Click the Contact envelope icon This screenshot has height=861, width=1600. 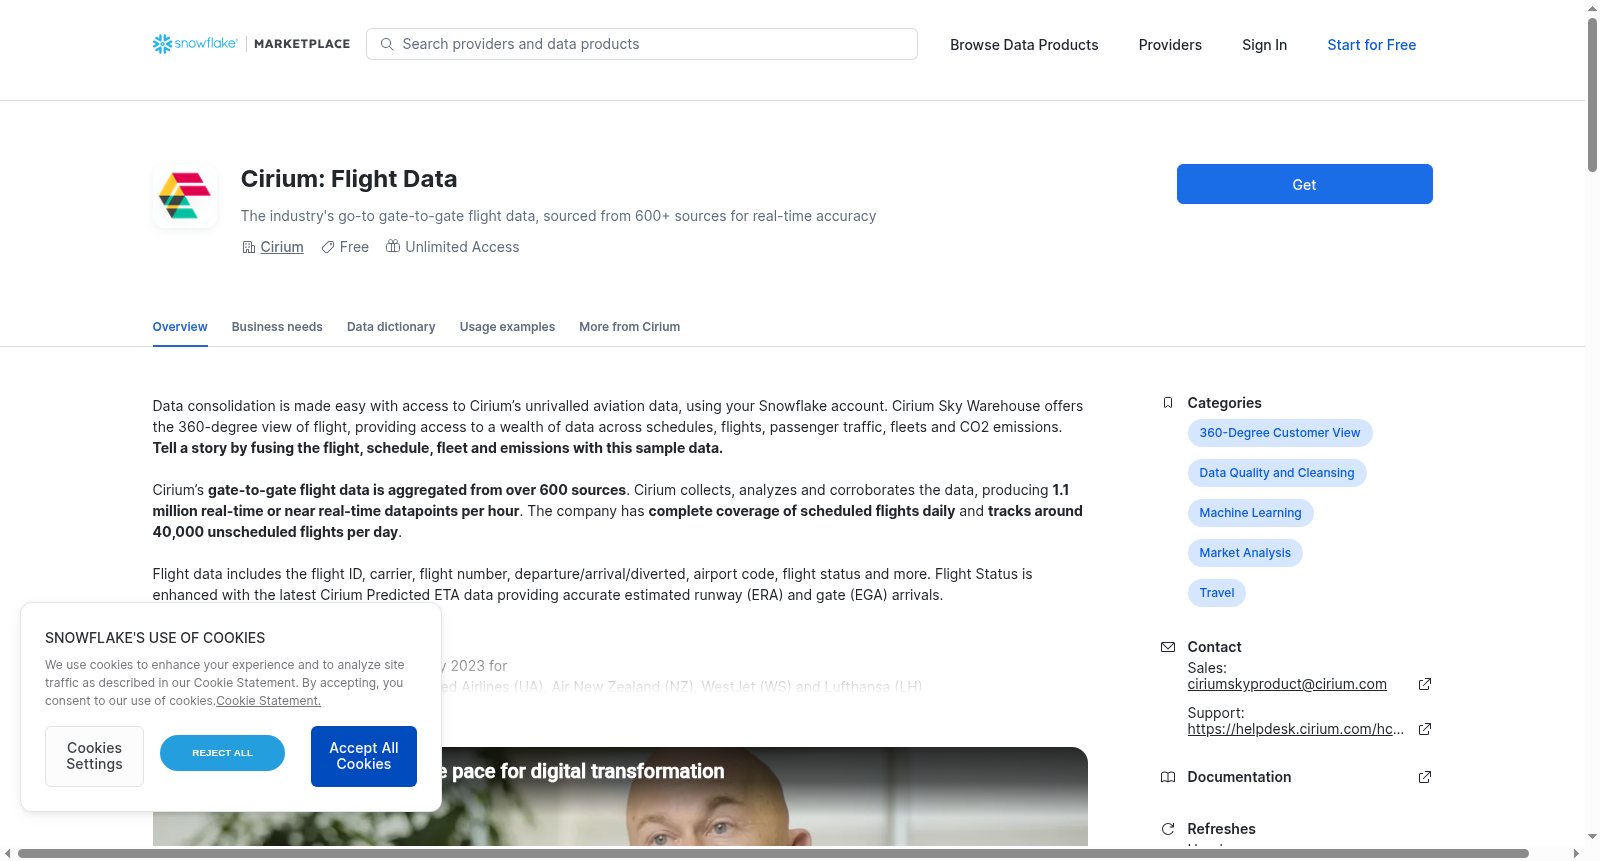(x=1168, y=647)
